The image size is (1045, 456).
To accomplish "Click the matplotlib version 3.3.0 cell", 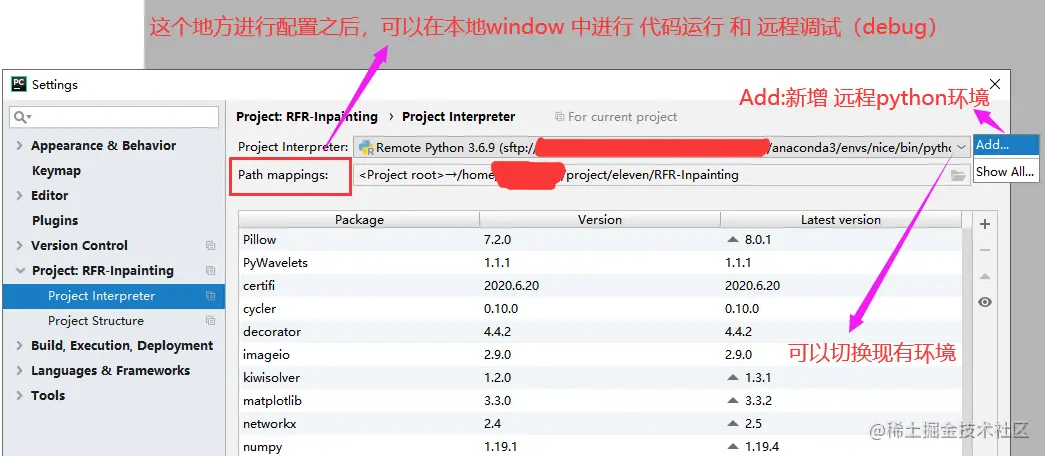I will pyautogui.click(x=497, y=401).
